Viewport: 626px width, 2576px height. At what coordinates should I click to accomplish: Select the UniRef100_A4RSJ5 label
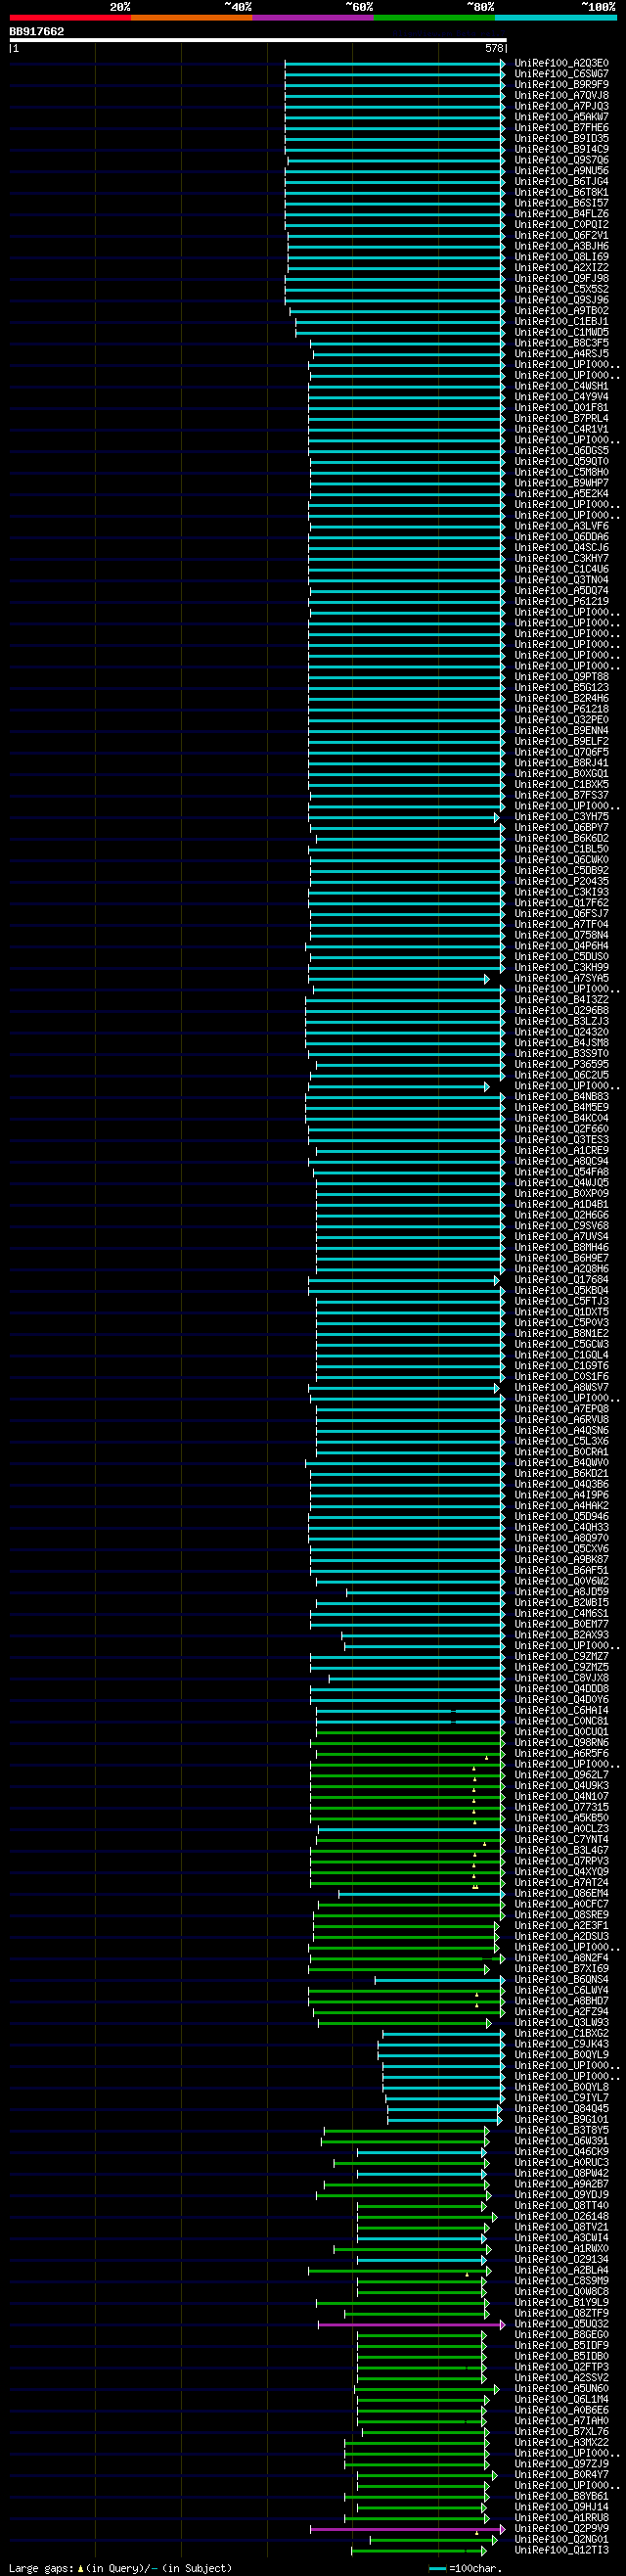pyautogui.click(x=561, y=354)
